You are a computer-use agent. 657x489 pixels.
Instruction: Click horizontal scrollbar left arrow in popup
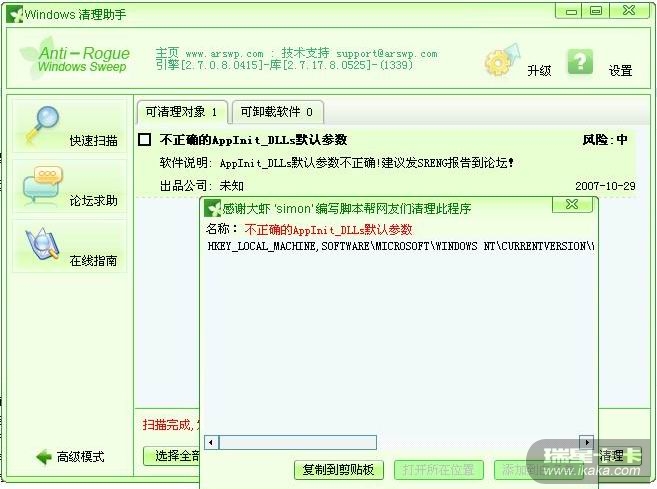point(211,442)
